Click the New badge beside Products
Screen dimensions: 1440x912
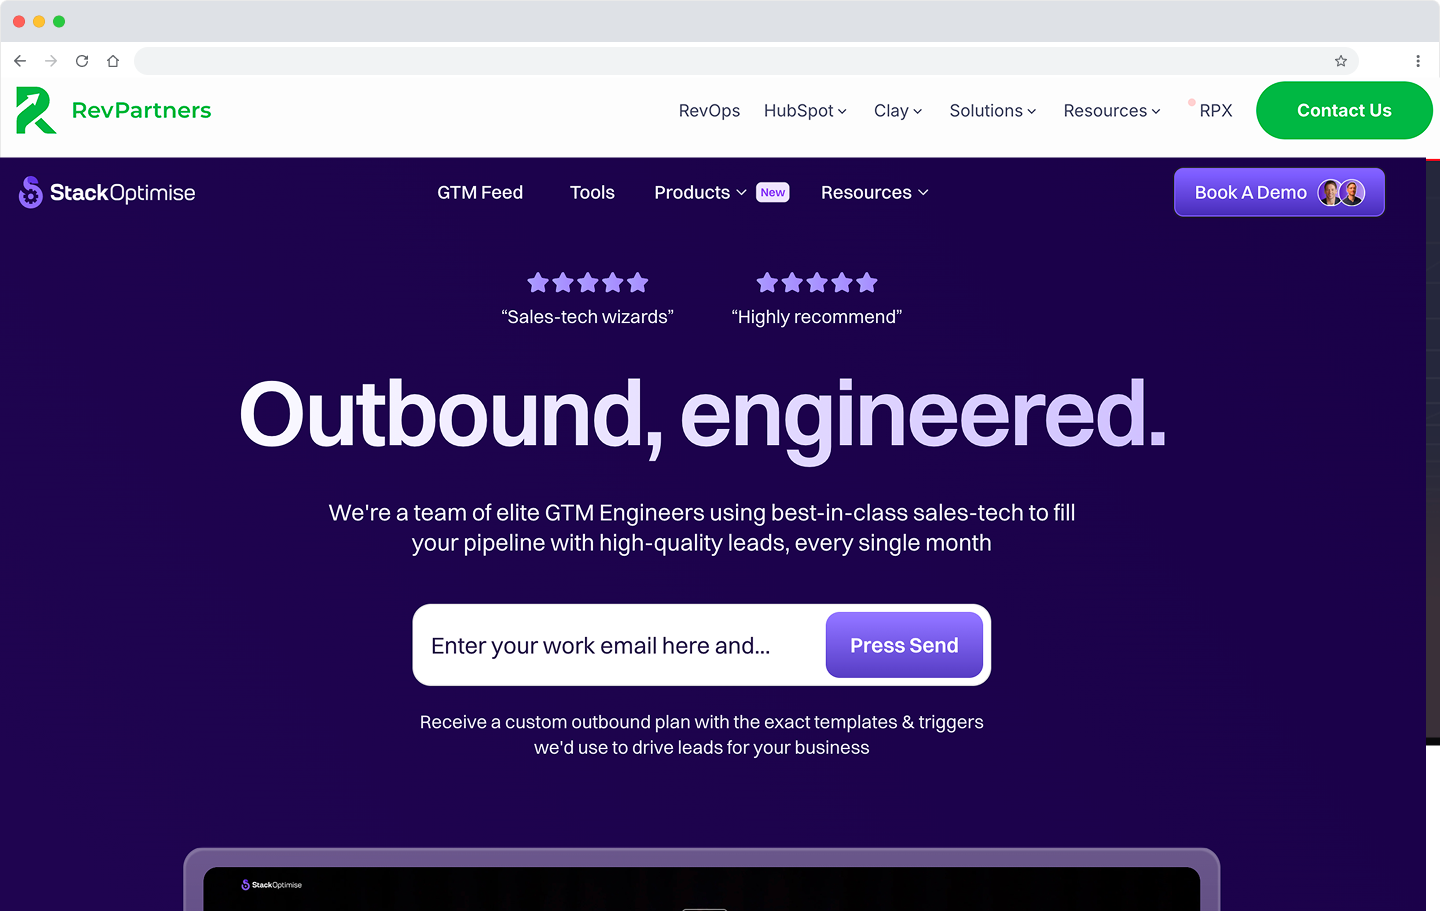point(773,192)
